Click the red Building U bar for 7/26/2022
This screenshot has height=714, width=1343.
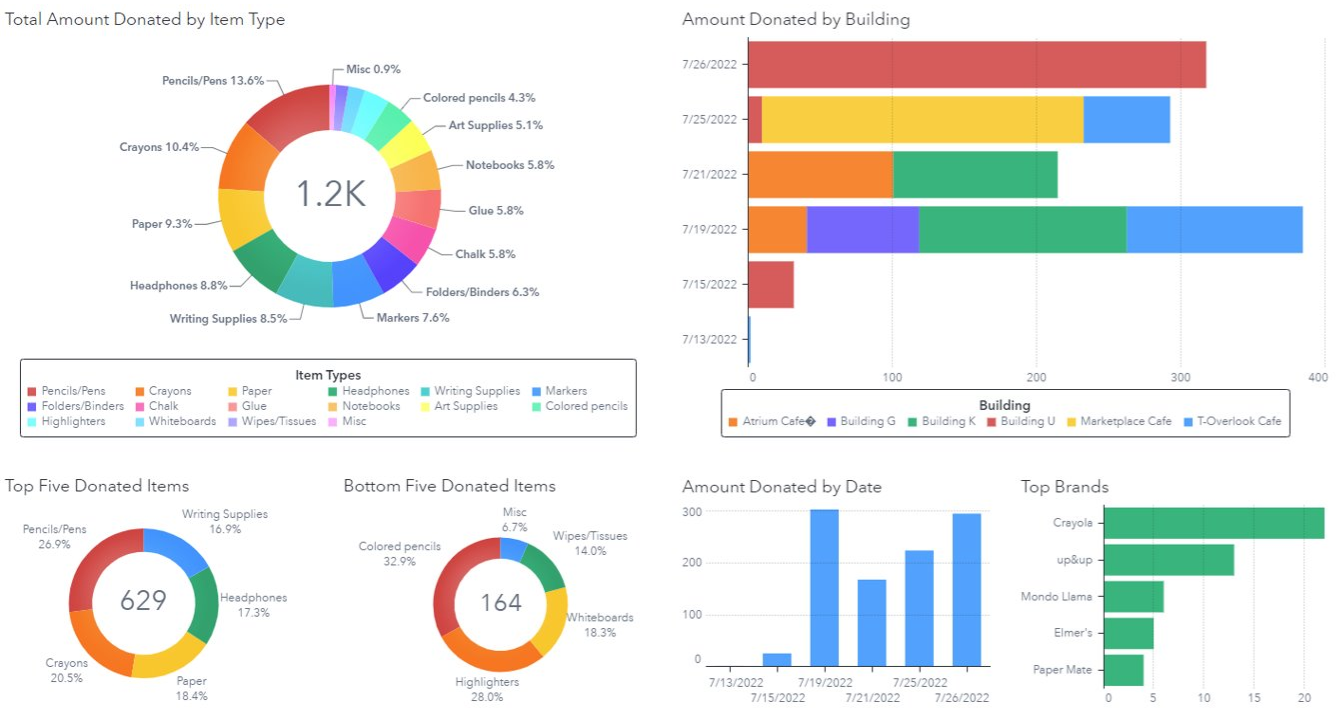(976, 65)
